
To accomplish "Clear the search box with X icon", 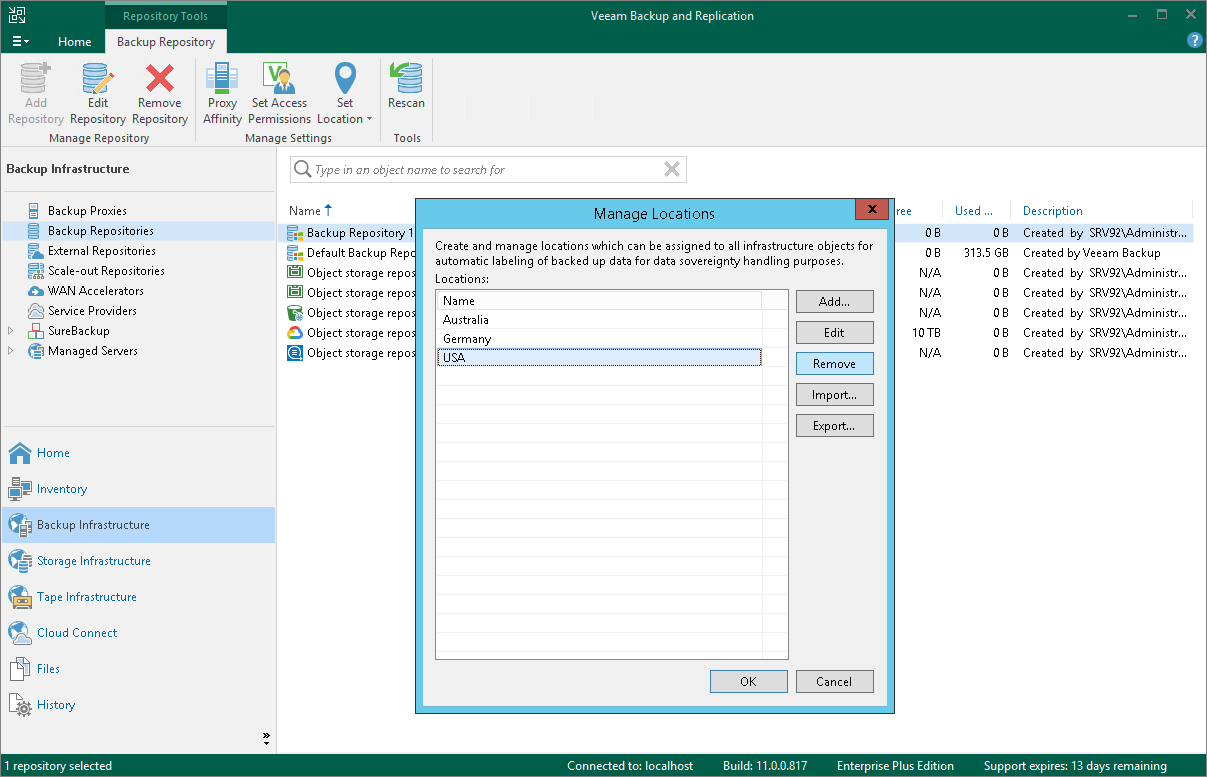I will (672, 170).
